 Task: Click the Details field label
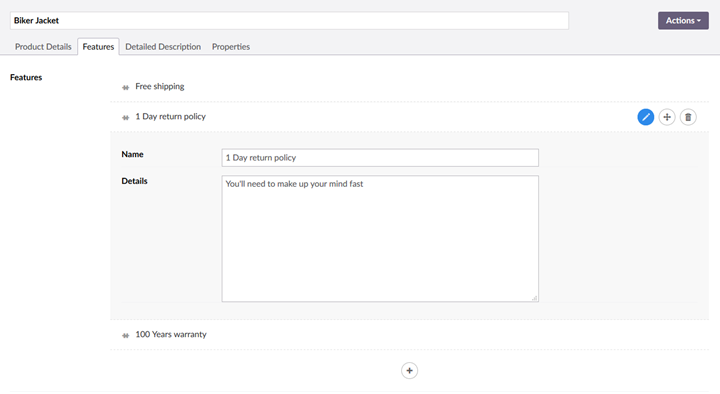click(x=135, y=181)
